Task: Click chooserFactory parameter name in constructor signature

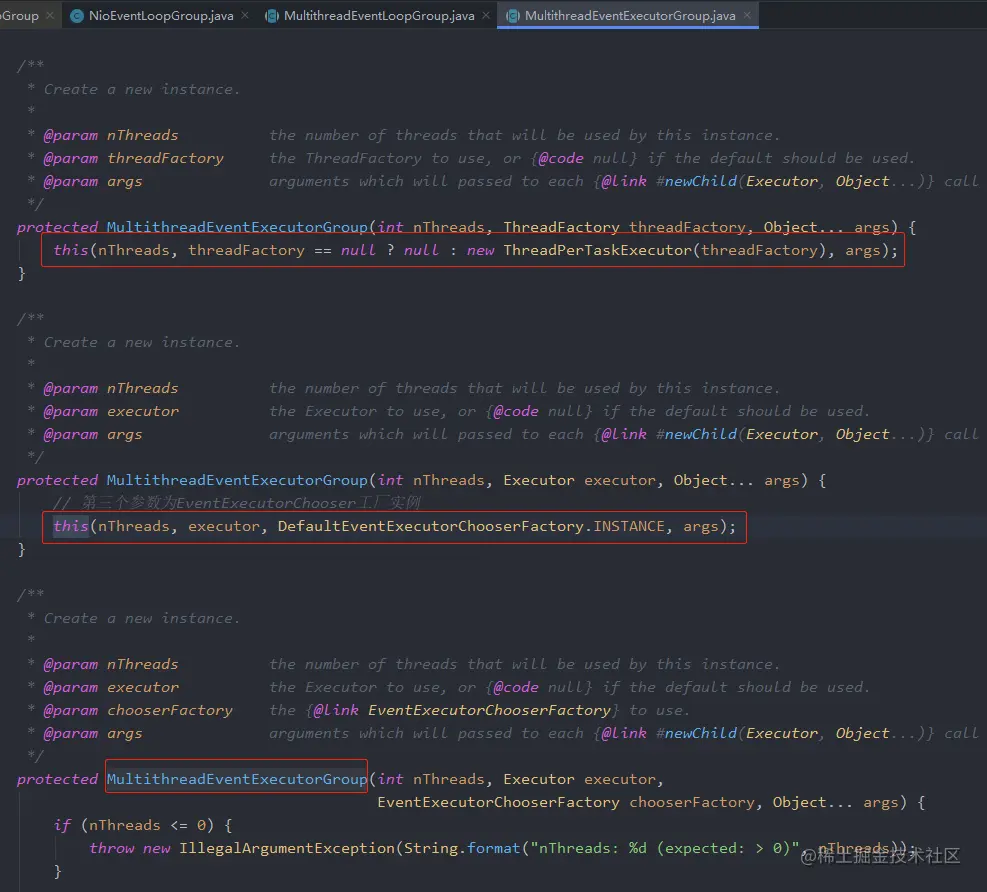Action: pyautogui.click(x=691, y=802)
